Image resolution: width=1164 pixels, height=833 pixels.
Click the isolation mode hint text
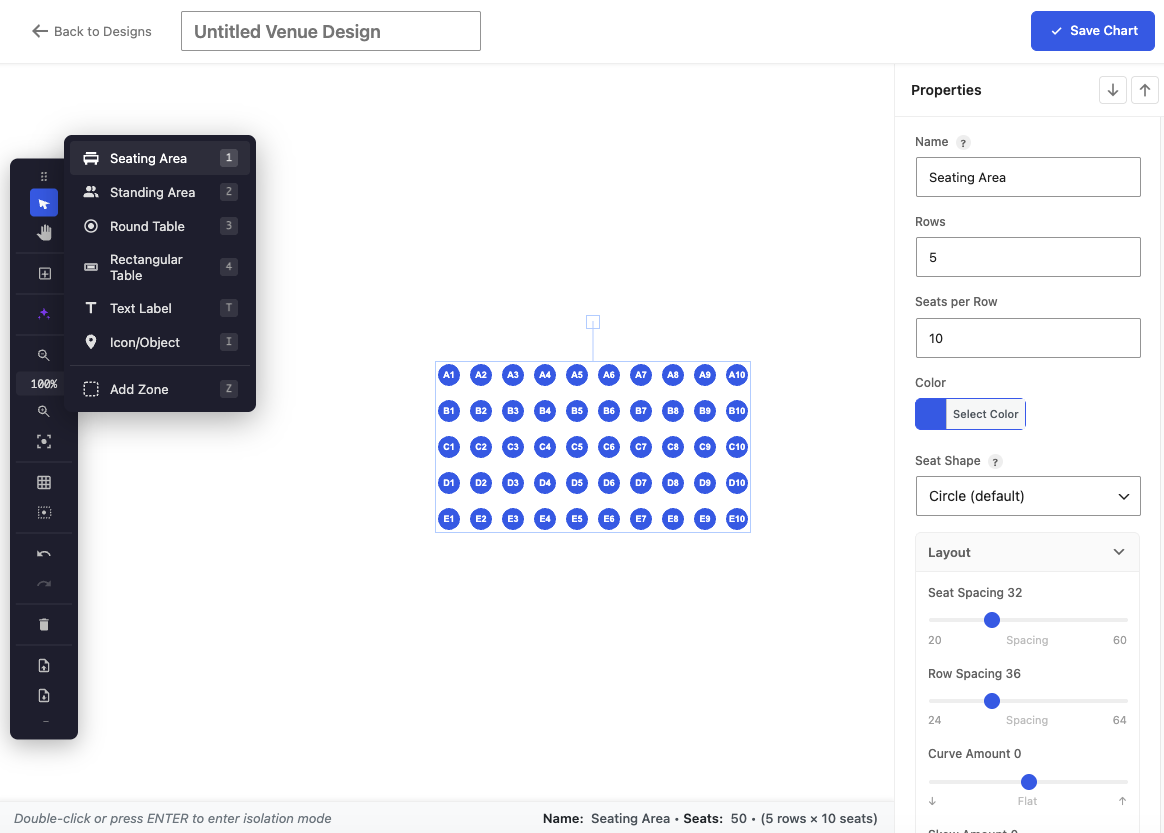coord(172,818)
